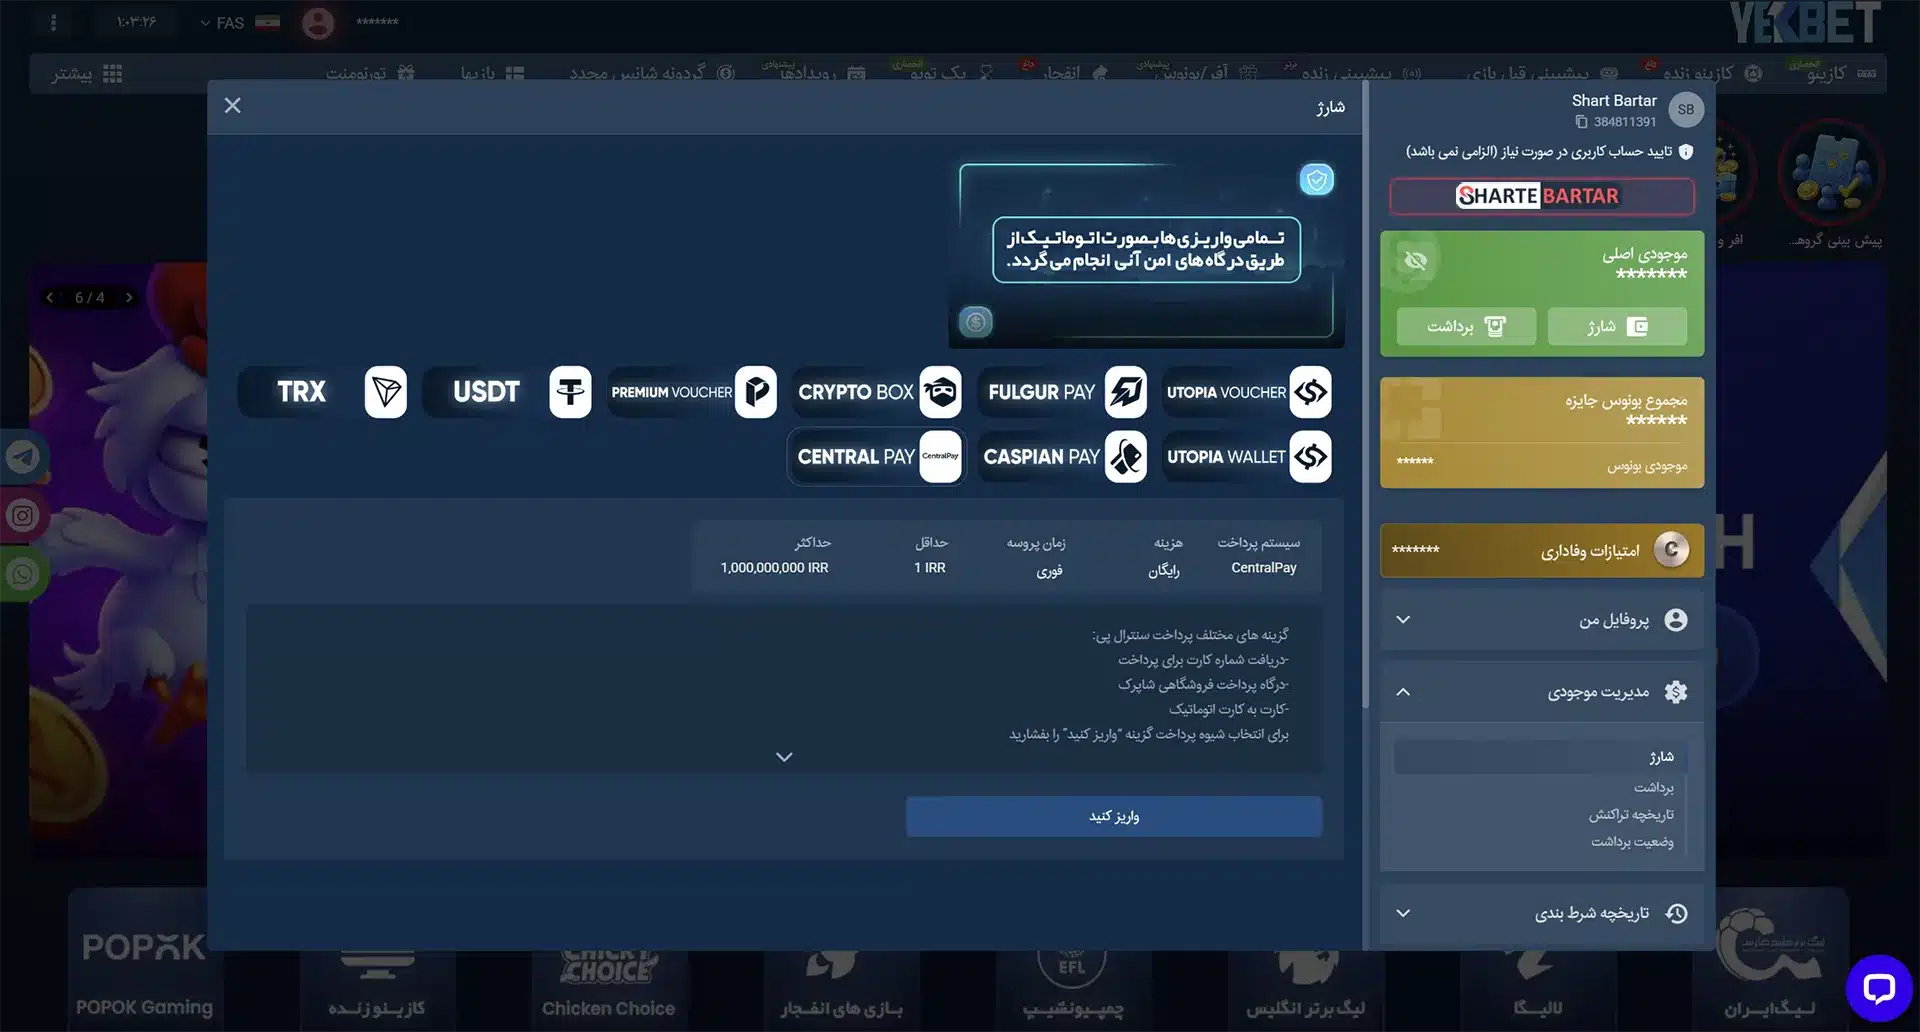
Task: Click the واریز کنید deposit button
Action: tap(1114, 817)
